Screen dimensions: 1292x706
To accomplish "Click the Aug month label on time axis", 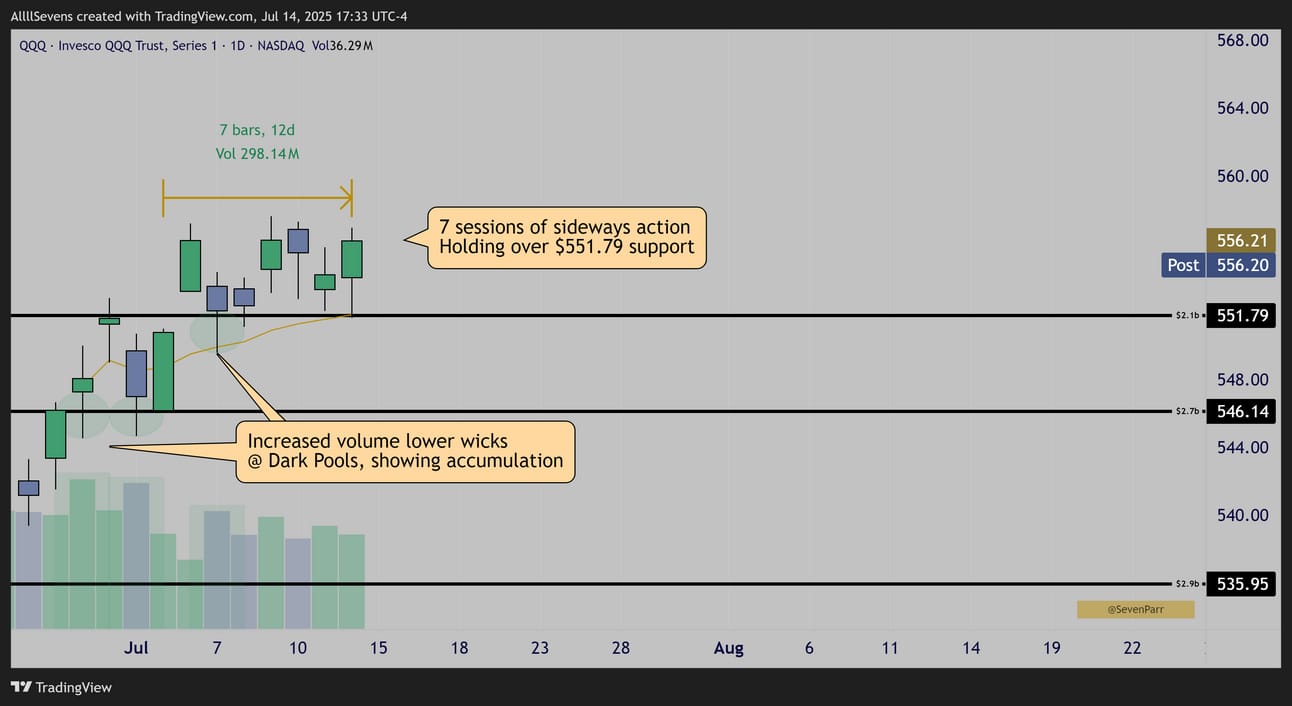I will pyautogui.click(x=729, y=648).
